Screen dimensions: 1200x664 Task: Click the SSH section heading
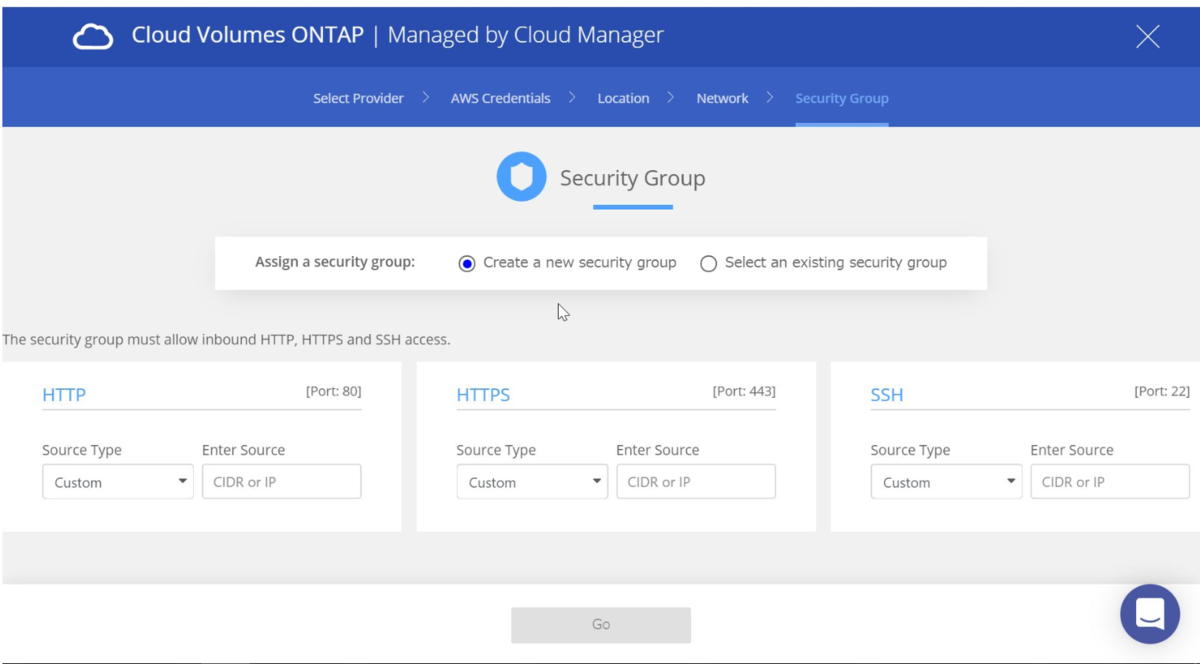[886, 395]
